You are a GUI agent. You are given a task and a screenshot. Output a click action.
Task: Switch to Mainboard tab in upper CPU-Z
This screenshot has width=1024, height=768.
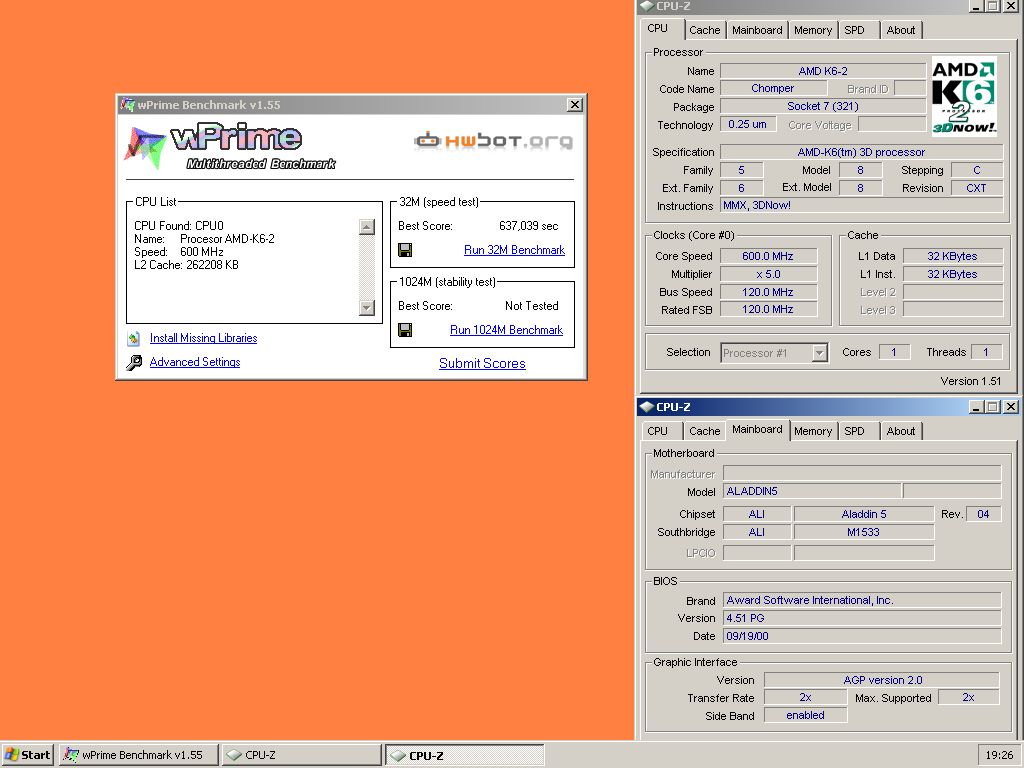757,30
